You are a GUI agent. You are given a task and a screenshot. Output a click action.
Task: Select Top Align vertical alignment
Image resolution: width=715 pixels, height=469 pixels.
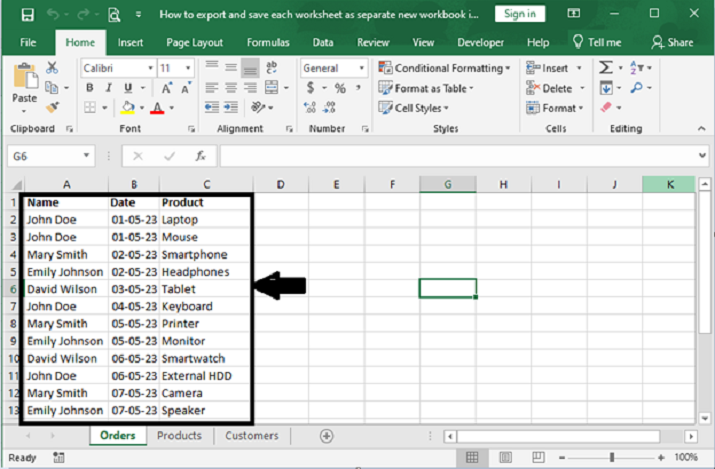[212, 66]
